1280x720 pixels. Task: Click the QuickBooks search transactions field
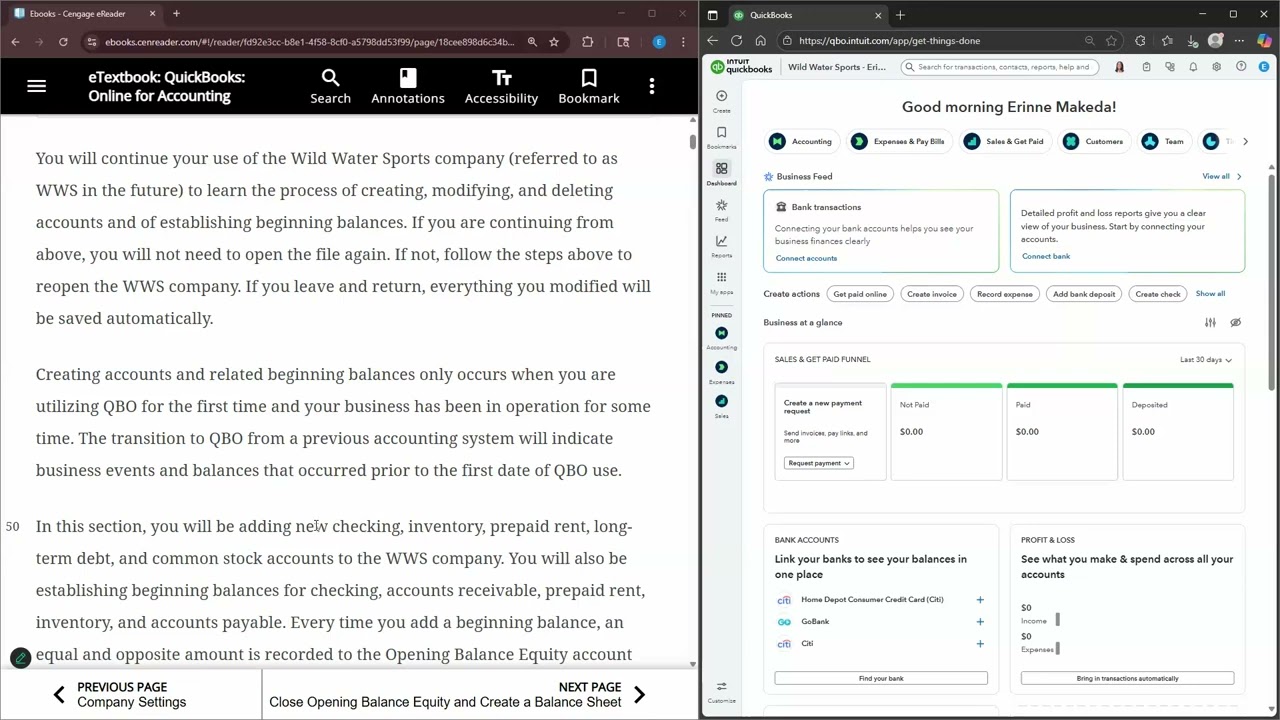click(1000, 67)
